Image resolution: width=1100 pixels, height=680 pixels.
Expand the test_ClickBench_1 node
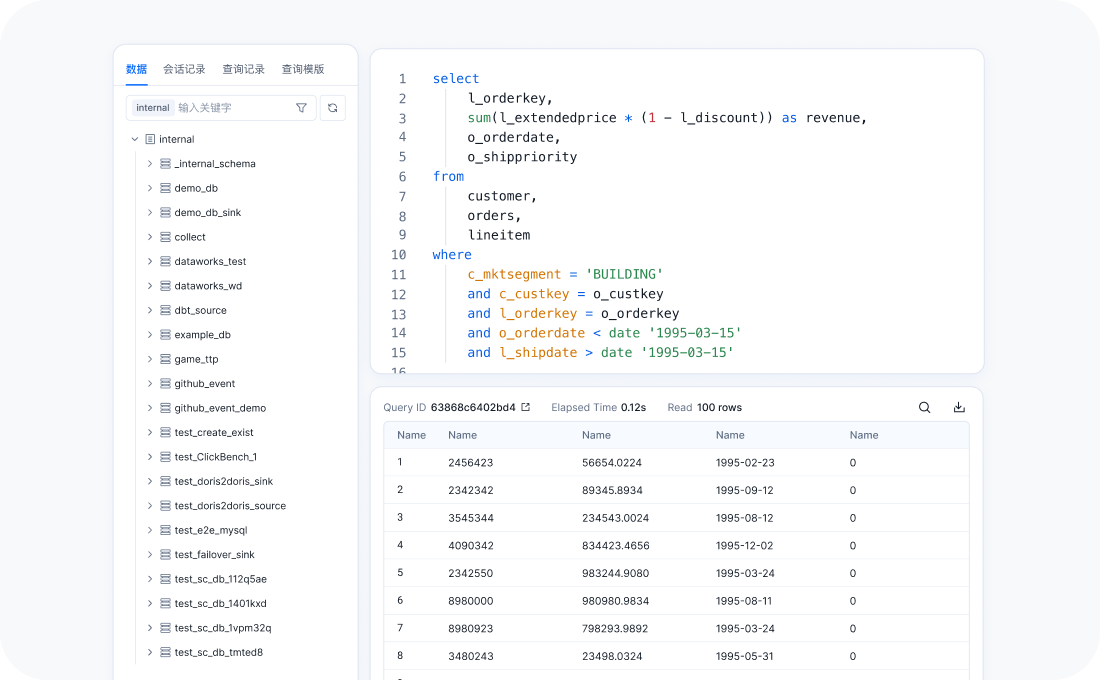coord(150,457)
